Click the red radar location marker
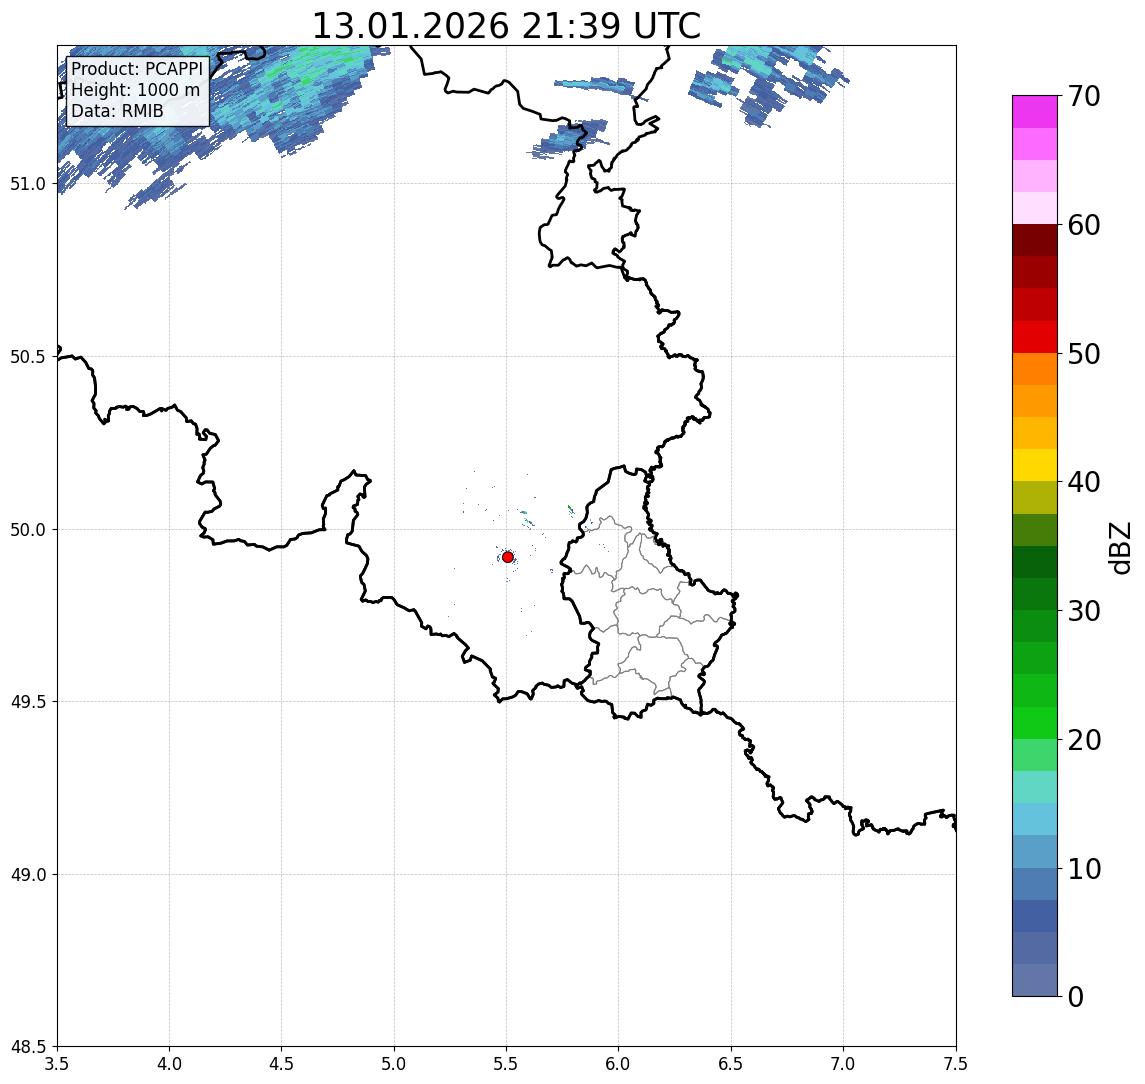The image size is (1145, 1084). 508,557
